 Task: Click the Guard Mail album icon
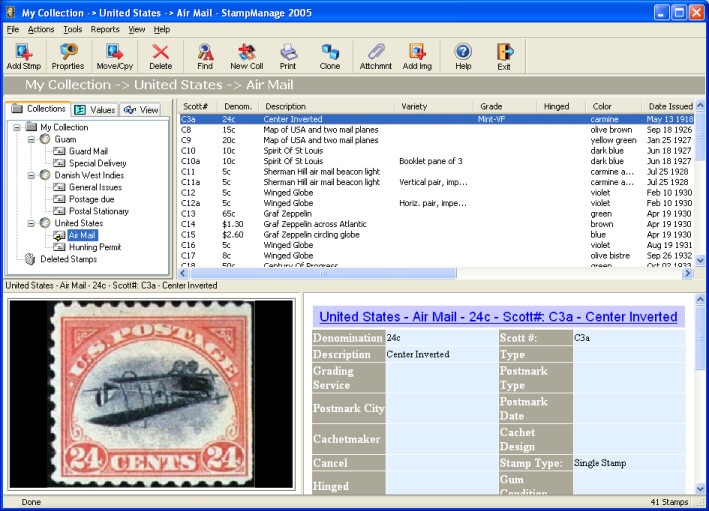pos(59,151)
